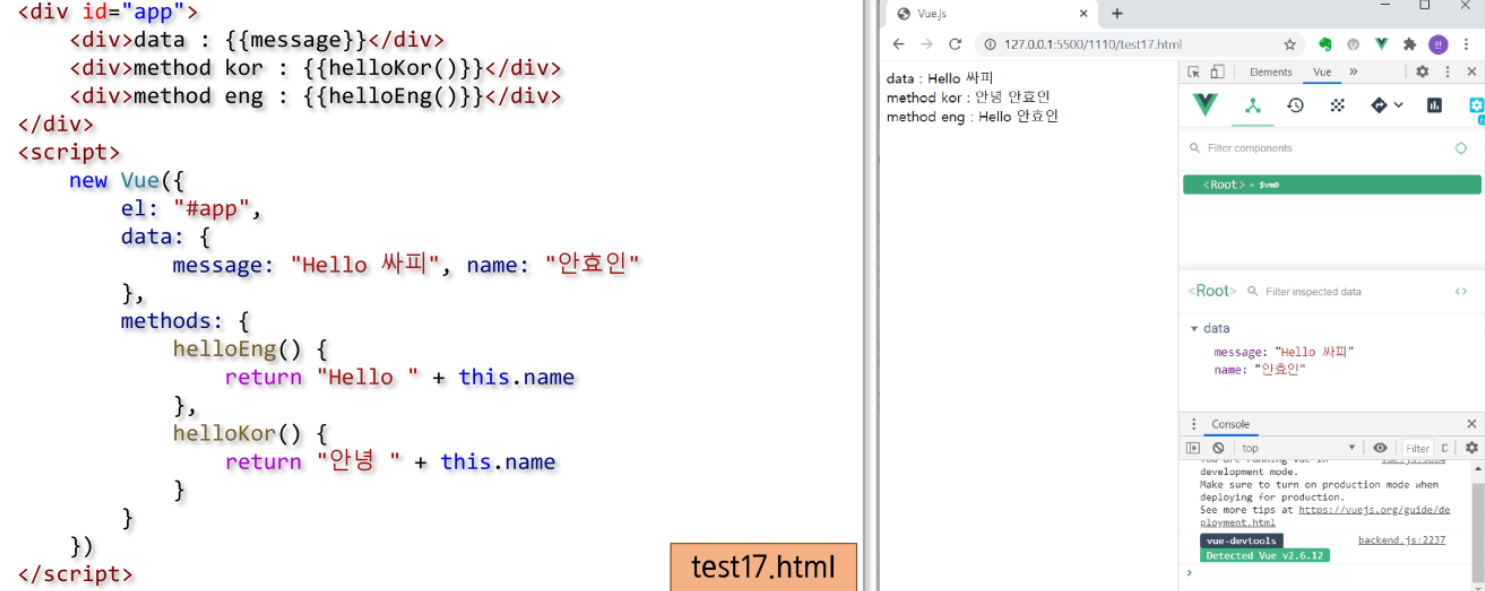
Task: Open the Performance bar-chart icon
Action: pos(1436,105)
